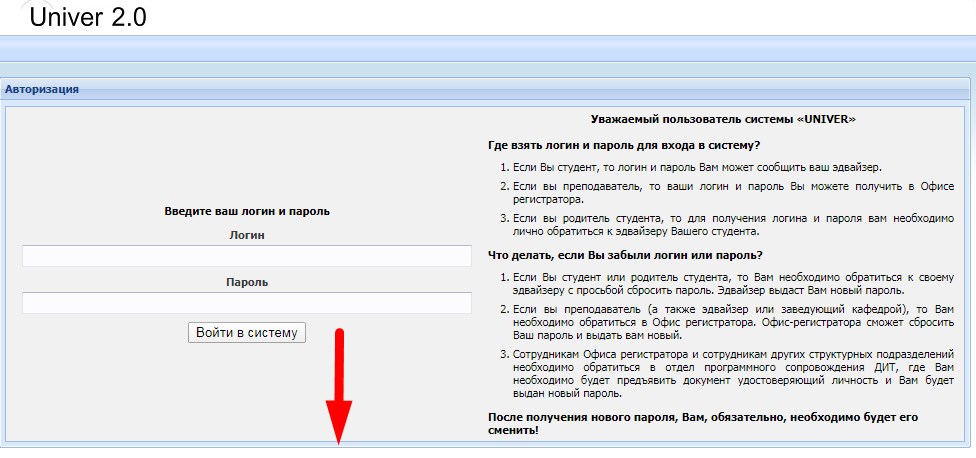Click the item about Офис регистратора staff and ДИТ
This screenshot has width=976, height=458.
click(x=730, y=373)
